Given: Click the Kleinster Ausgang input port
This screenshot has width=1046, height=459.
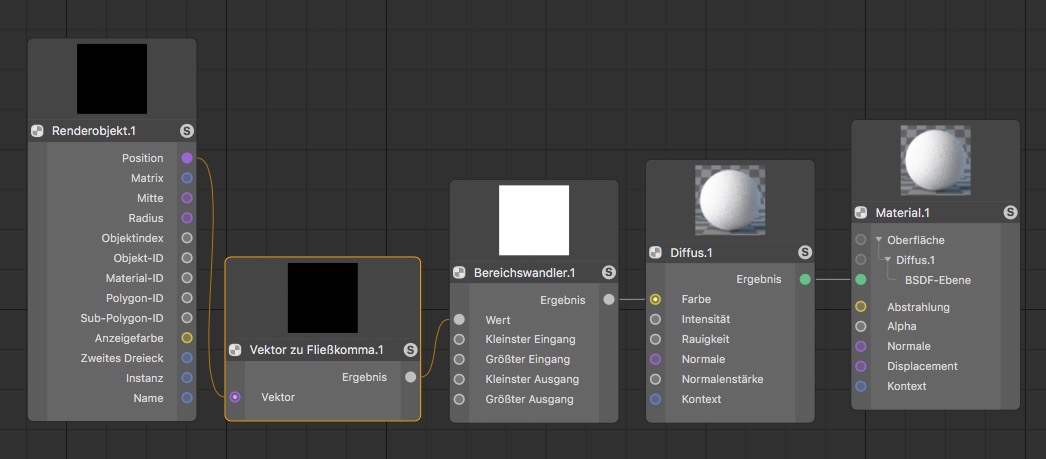Looking at the screenshot, I should [459, 380].
